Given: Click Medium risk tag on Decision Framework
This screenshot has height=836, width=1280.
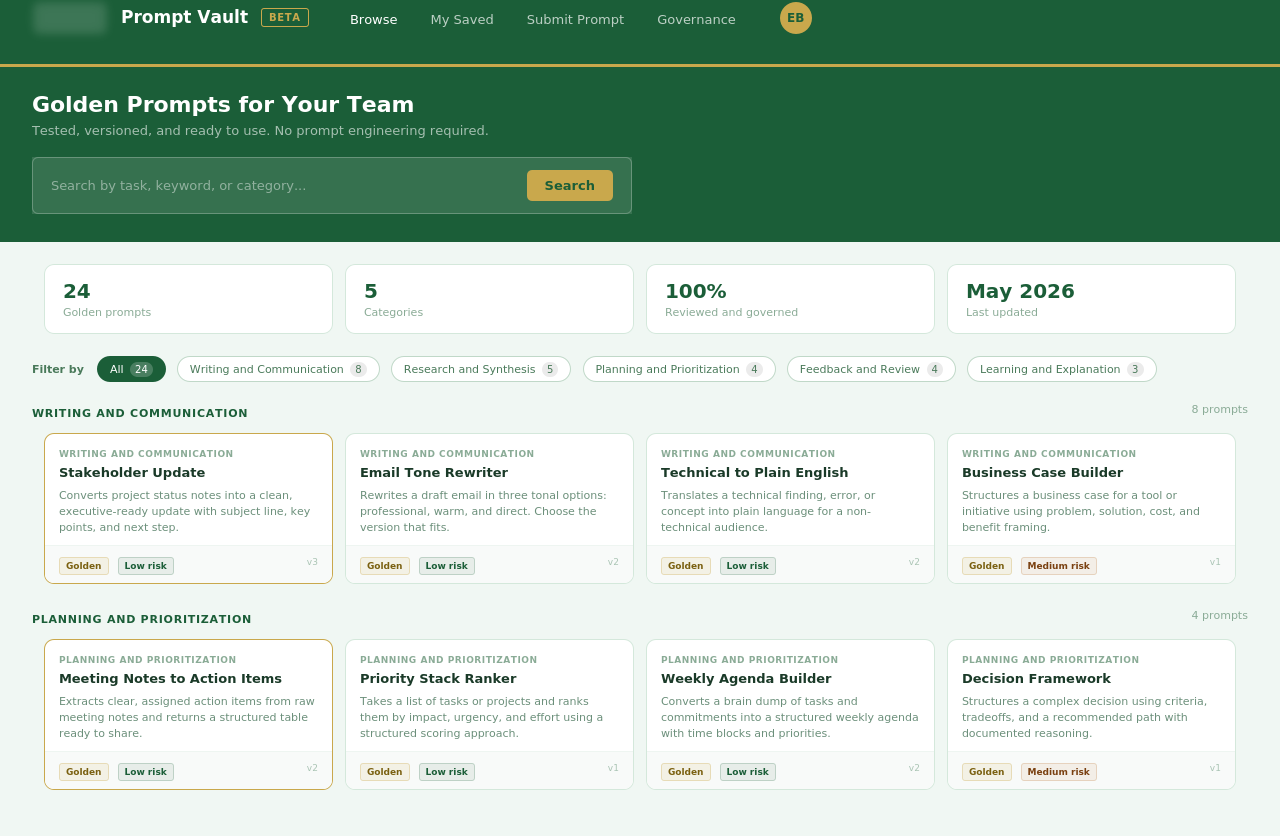Looking at the screenshot, I should (1059, 772).
